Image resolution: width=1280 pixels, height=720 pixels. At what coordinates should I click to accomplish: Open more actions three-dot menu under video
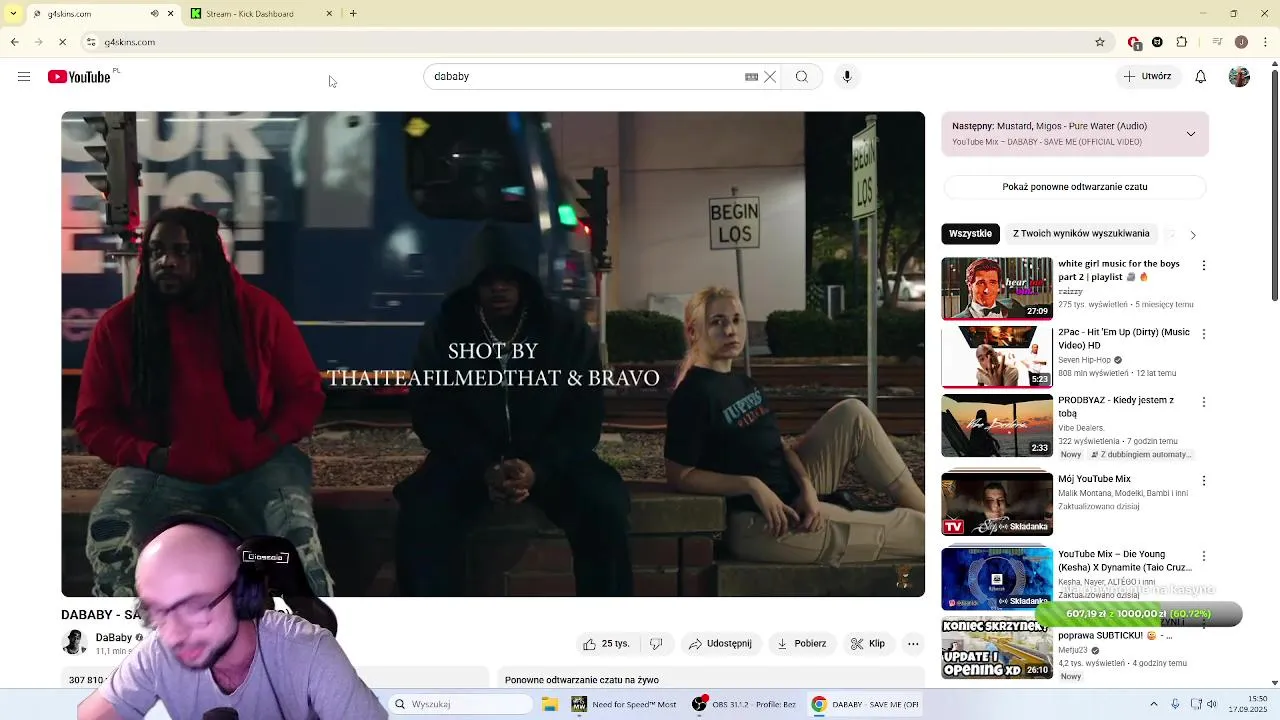tap(913, 644)
